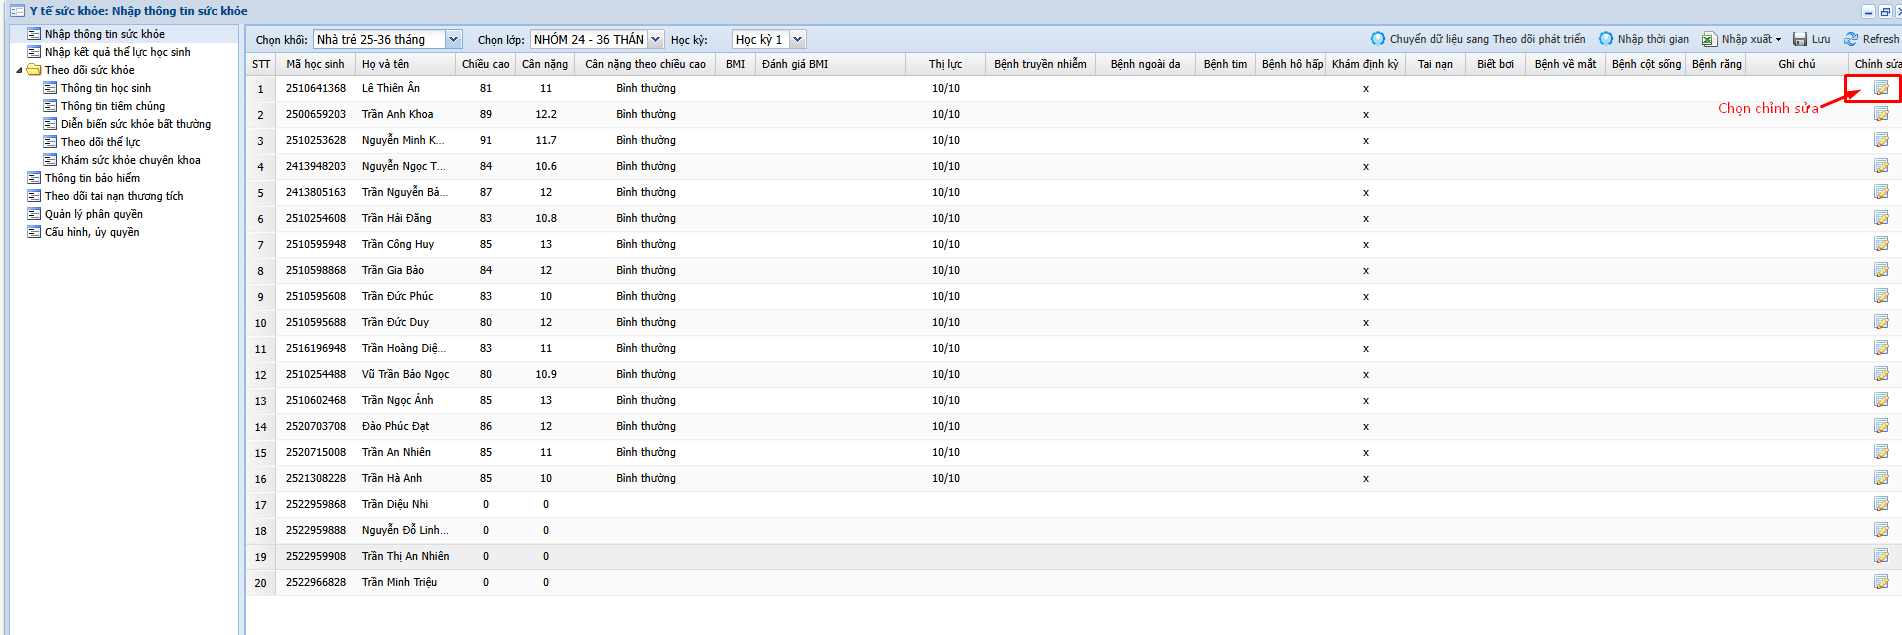Click edit icon for Trần Hà Anh row
1902x635 pixels.
[x=1881, y=478]
